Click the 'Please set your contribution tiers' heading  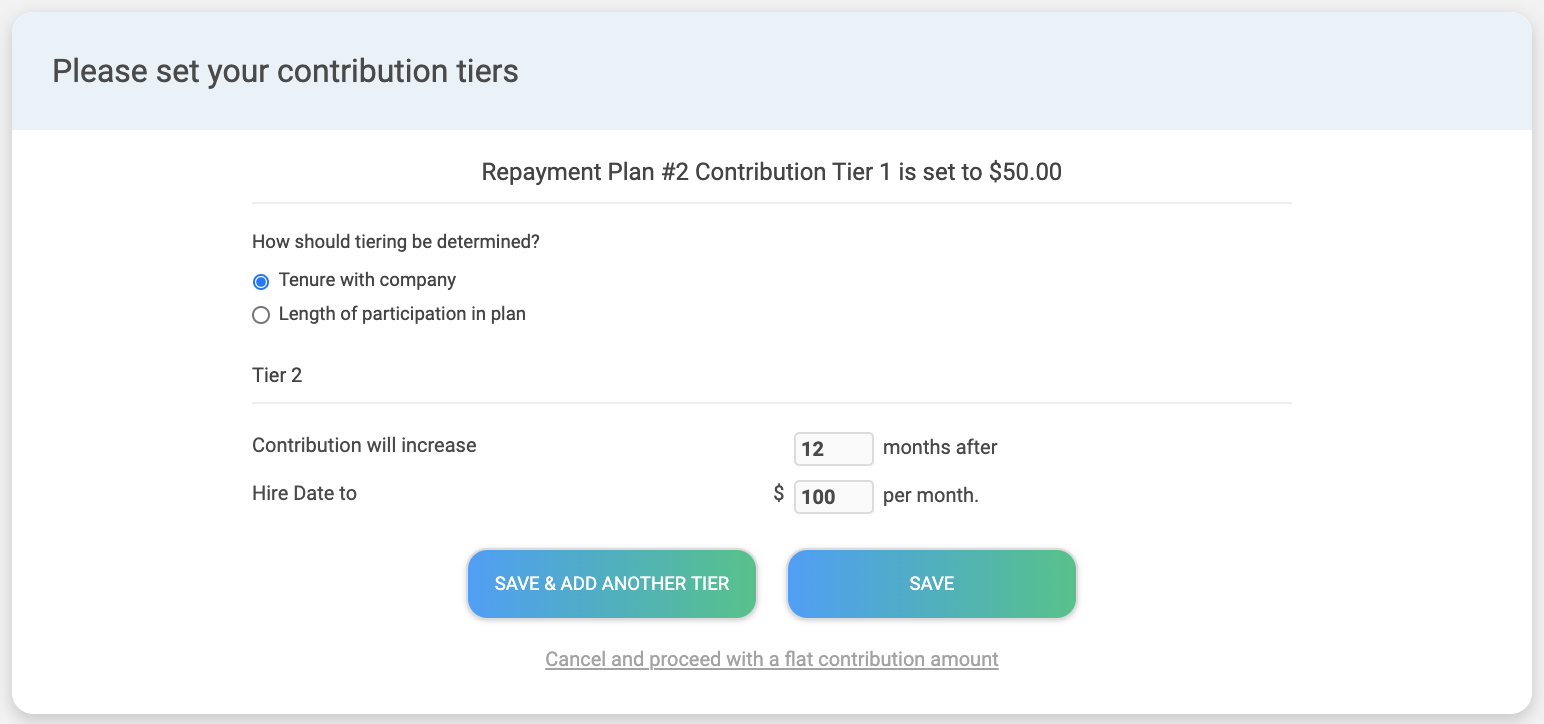pyautogui.click(x=285, y=72)
